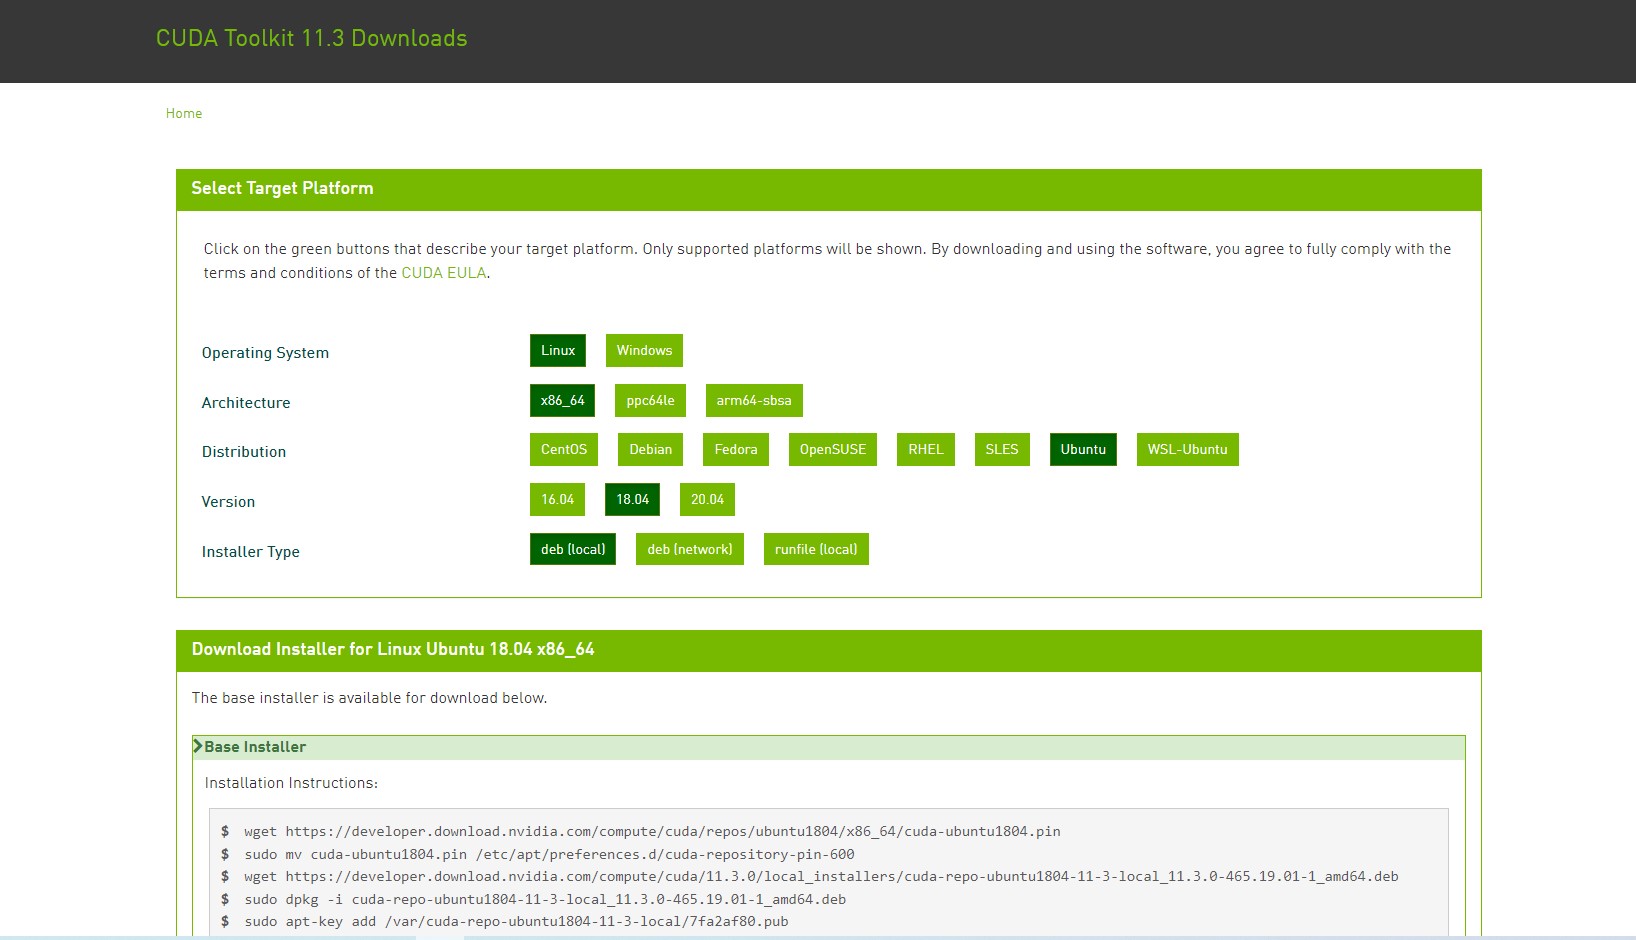Choose the runfile (local) installer type
The image size is (1636, 940).
(x=816, y=548)
